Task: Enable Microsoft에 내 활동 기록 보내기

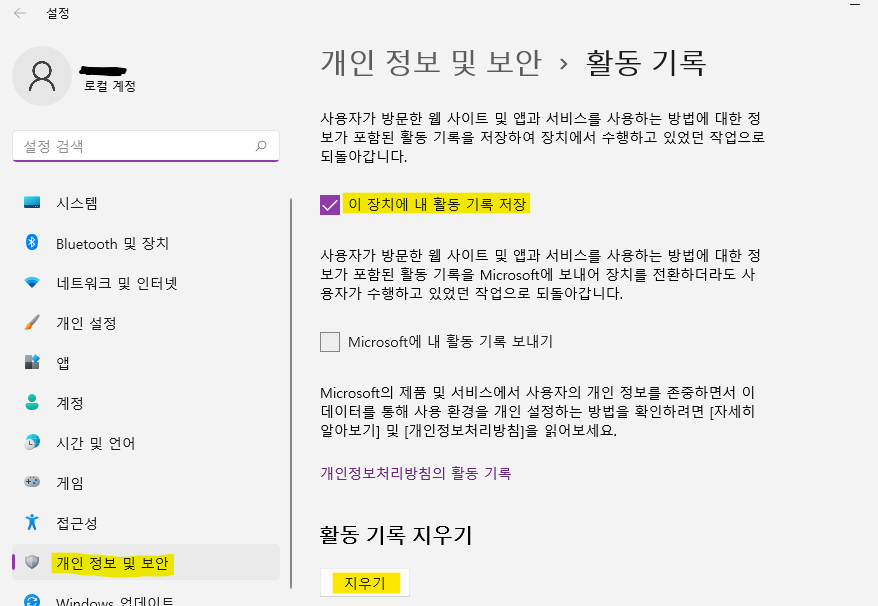Action: coord(329,341)
